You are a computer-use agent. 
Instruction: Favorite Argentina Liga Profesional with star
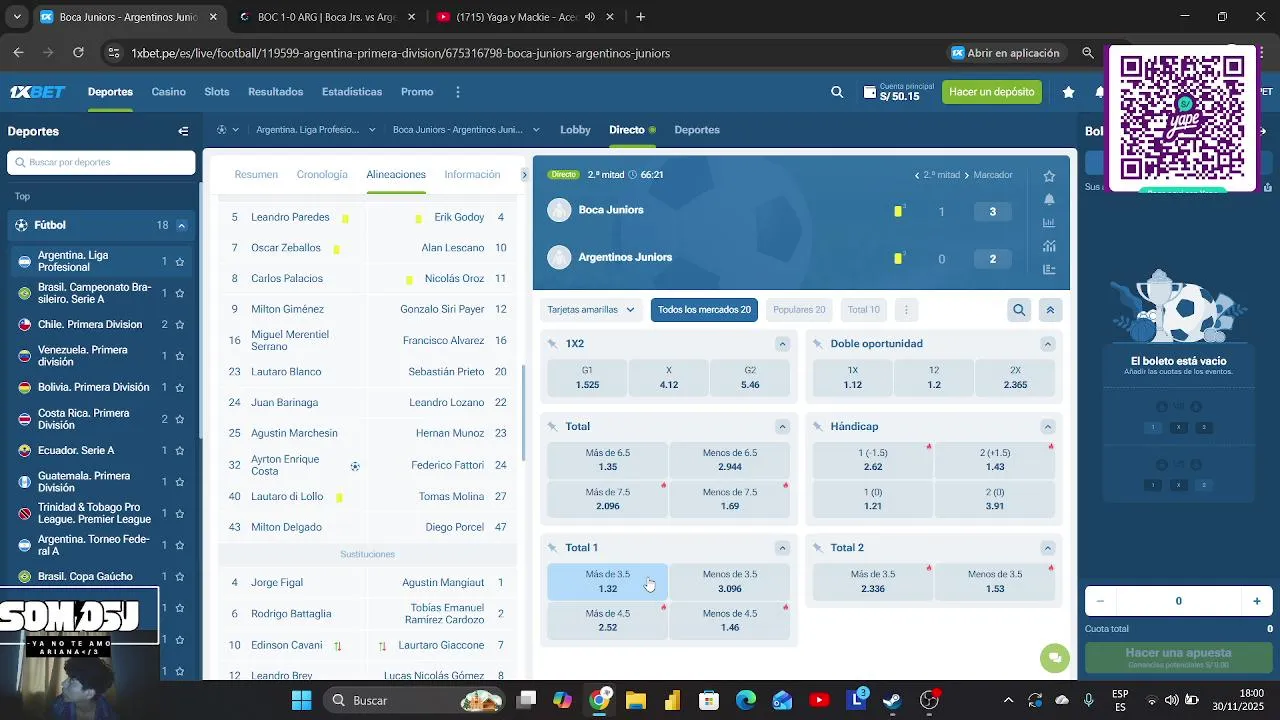coord(180,262)
